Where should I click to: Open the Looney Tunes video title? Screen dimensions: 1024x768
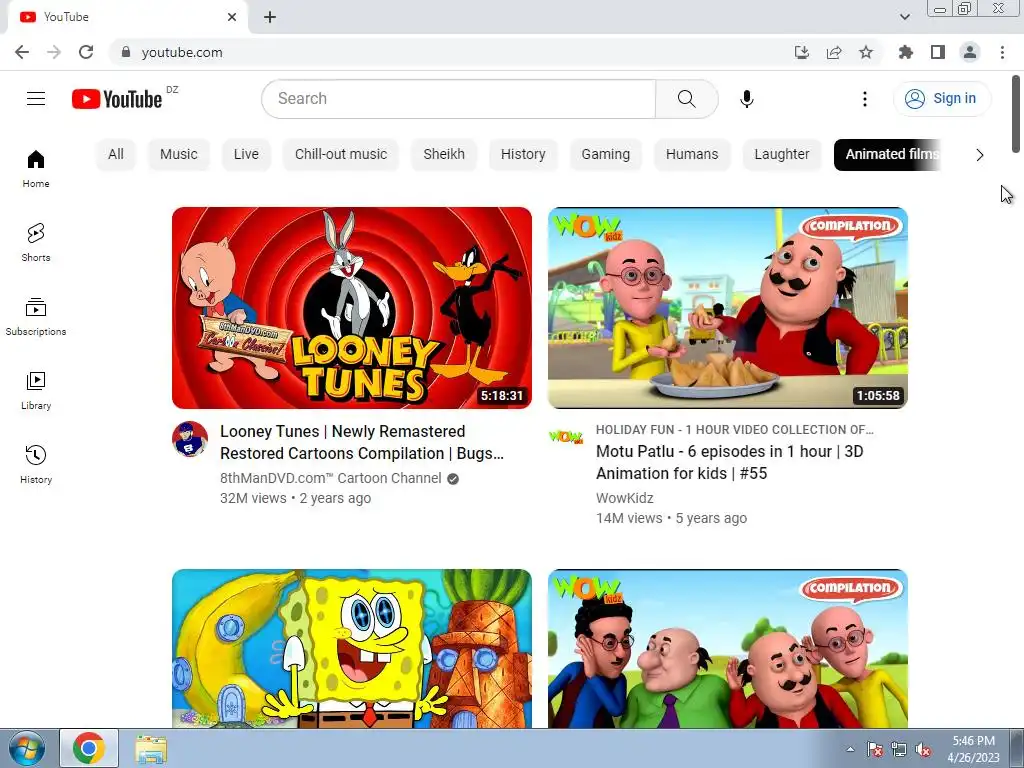pyautogui.click(x=362, y=442)
